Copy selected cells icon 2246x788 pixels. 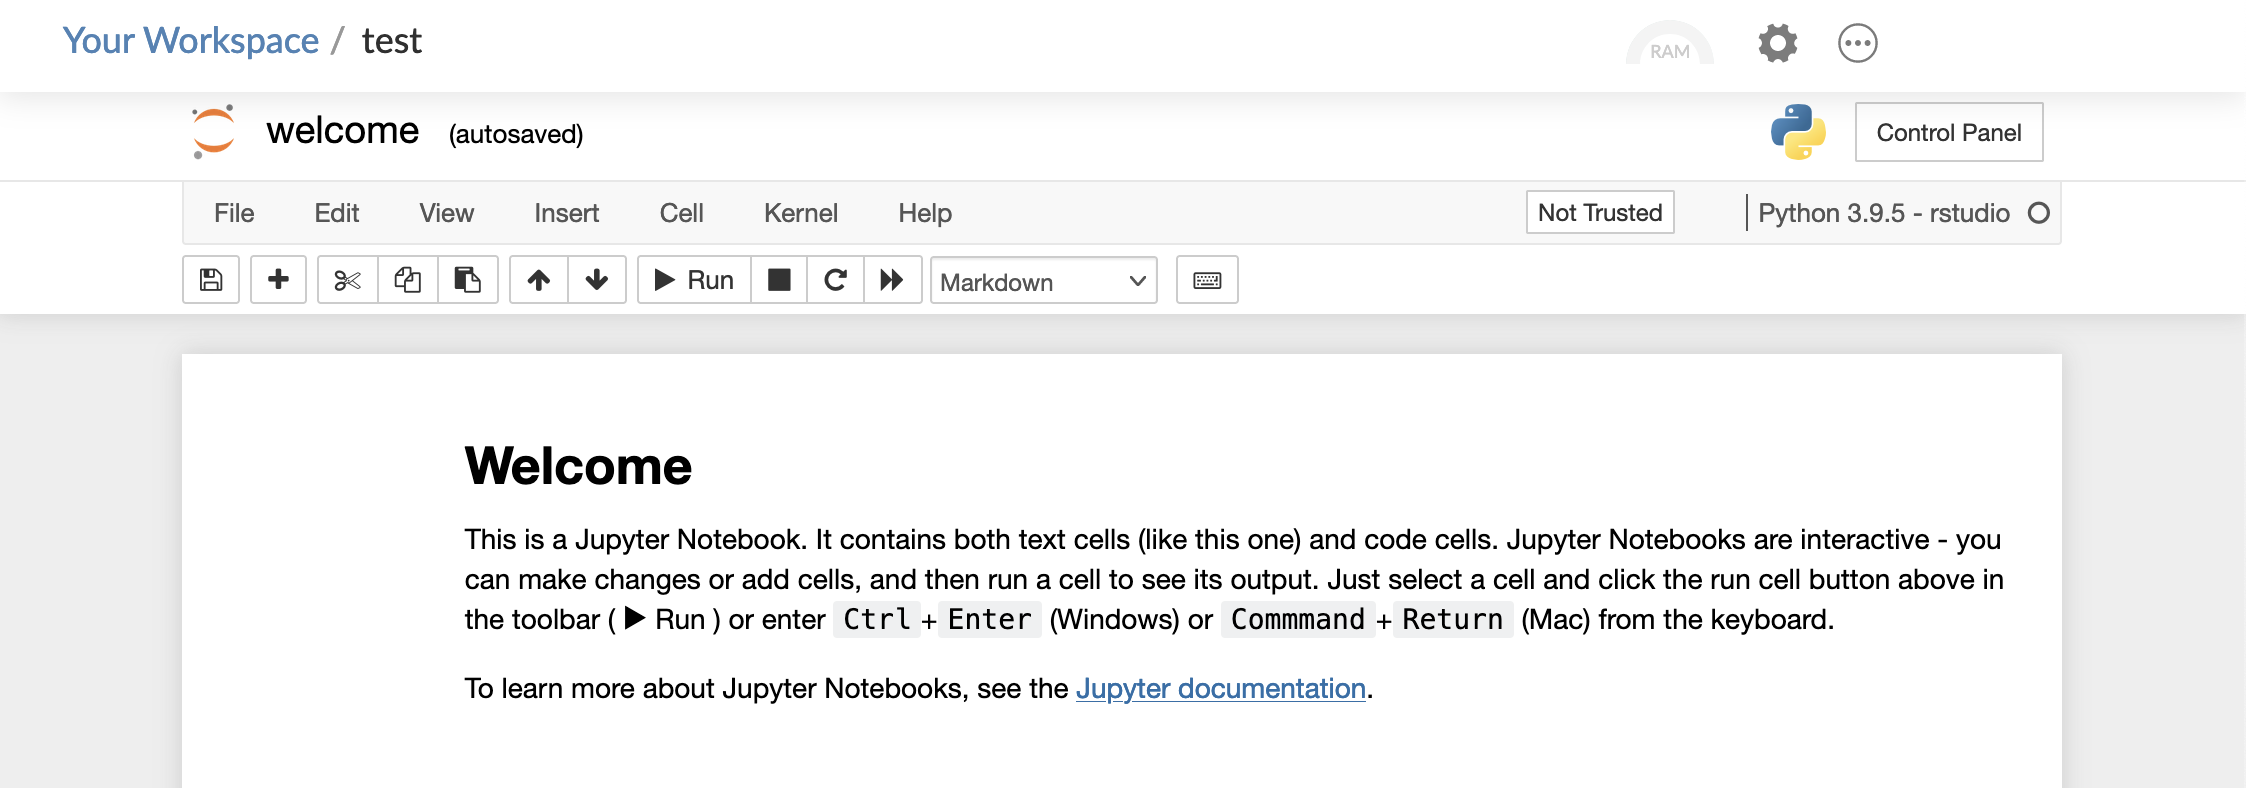[x=407, y=280]
